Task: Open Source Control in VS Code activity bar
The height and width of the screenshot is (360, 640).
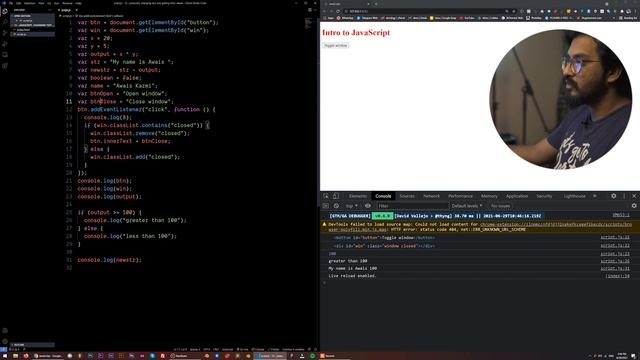Action: click(x=5, y=33)
